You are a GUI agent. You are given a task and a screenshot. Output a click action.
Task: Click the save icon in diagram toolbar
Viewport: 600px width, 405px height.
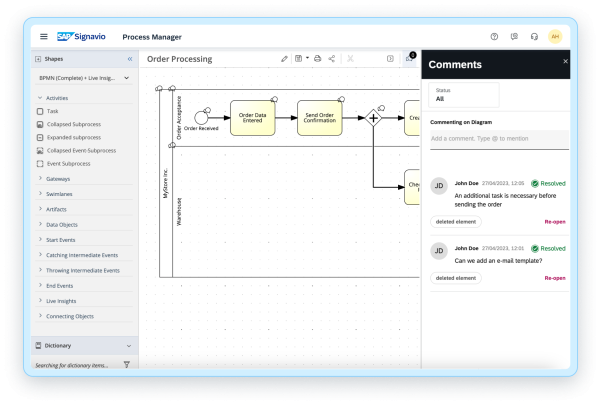[x=298, y=59]
